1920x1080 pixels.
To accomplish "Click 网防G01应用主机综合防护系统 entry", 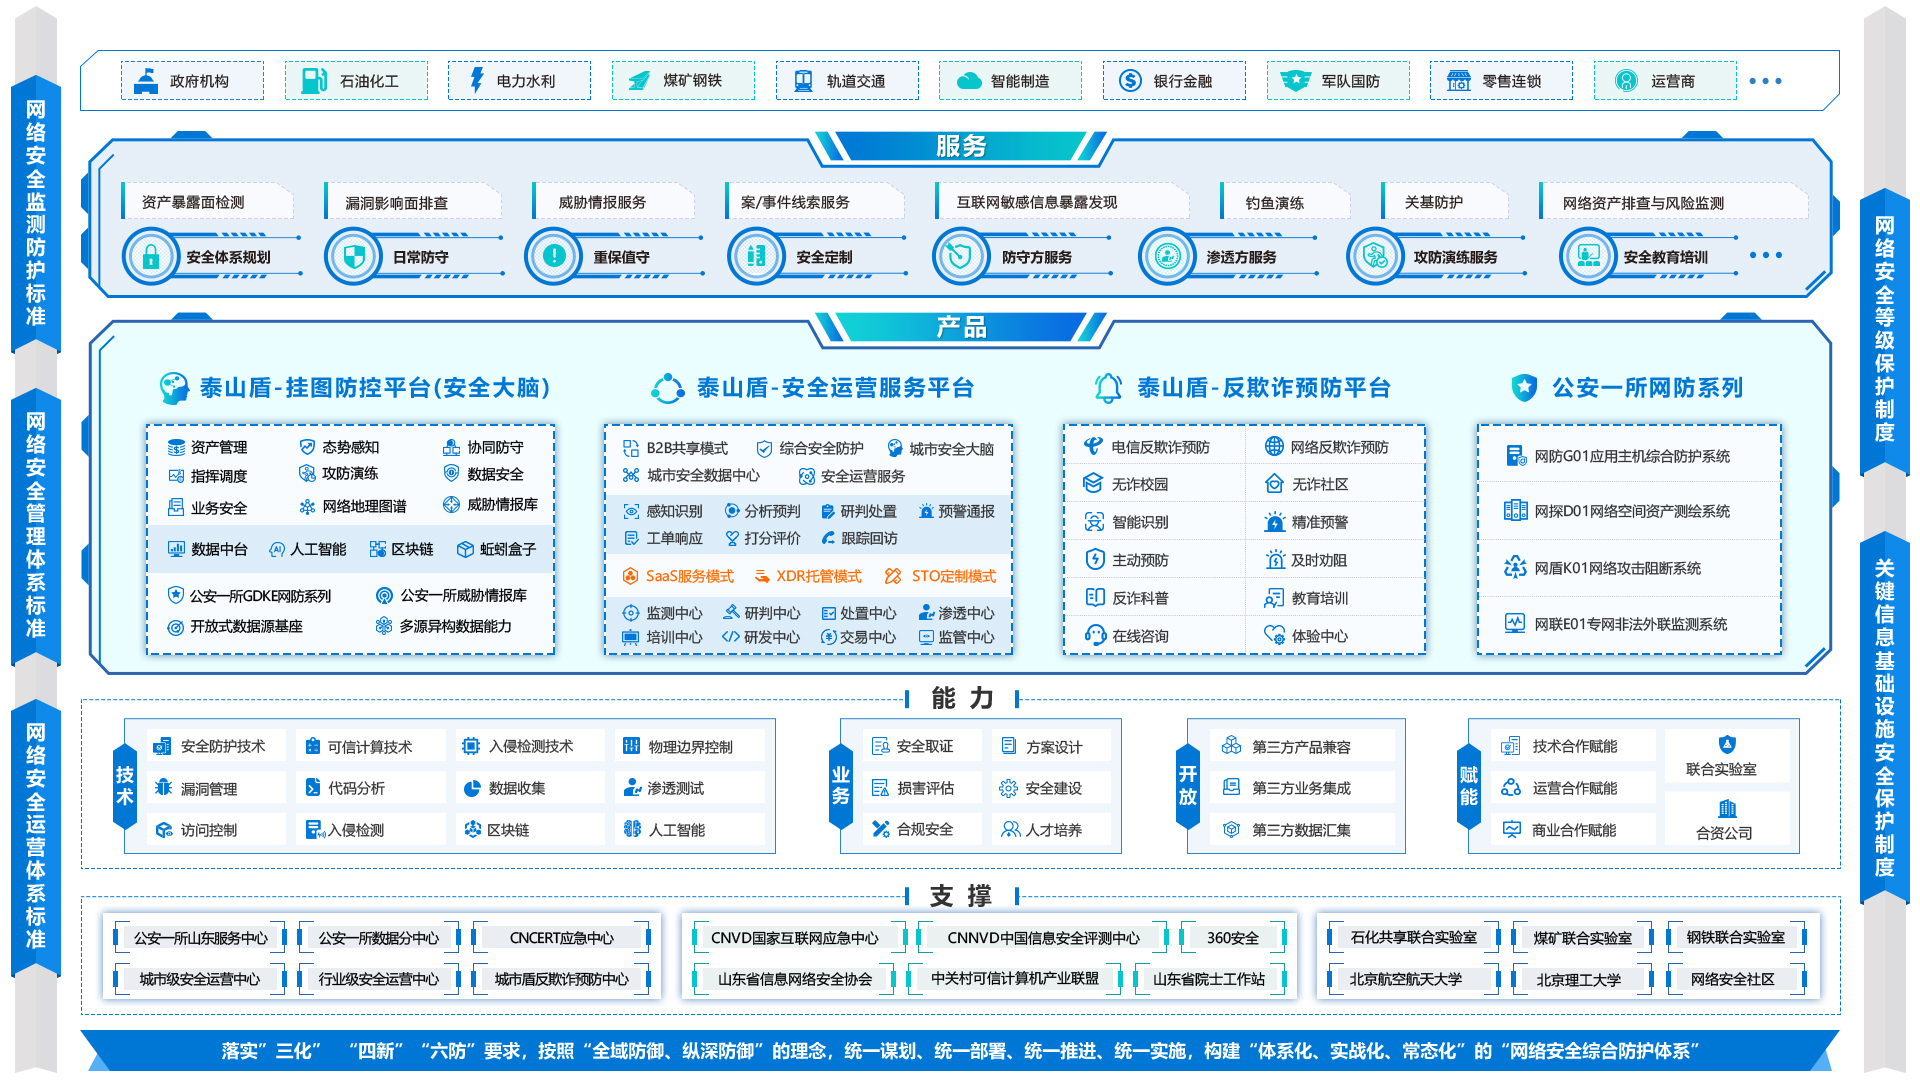I will [1631, 456].
